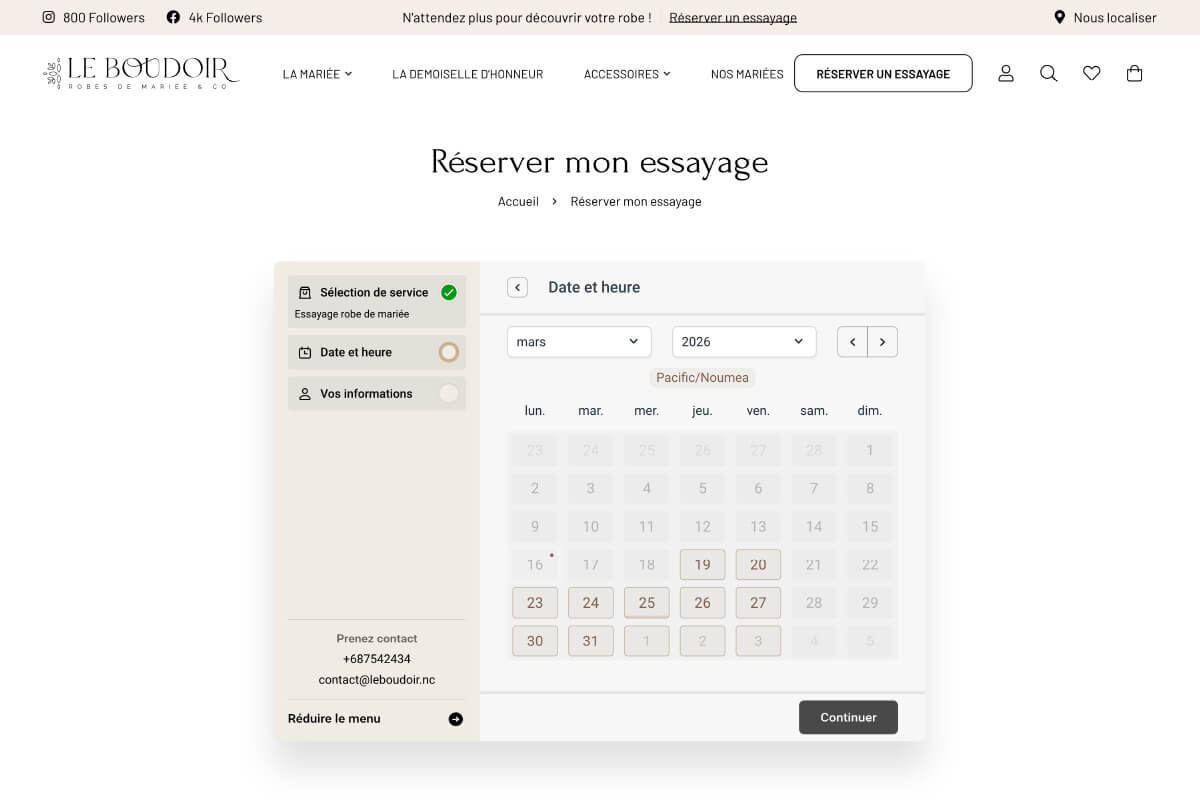Image resolution: width=1200 pixels, height=800 pixels.
Task: Open the shopping bag icon
Action: (1134, 73)
